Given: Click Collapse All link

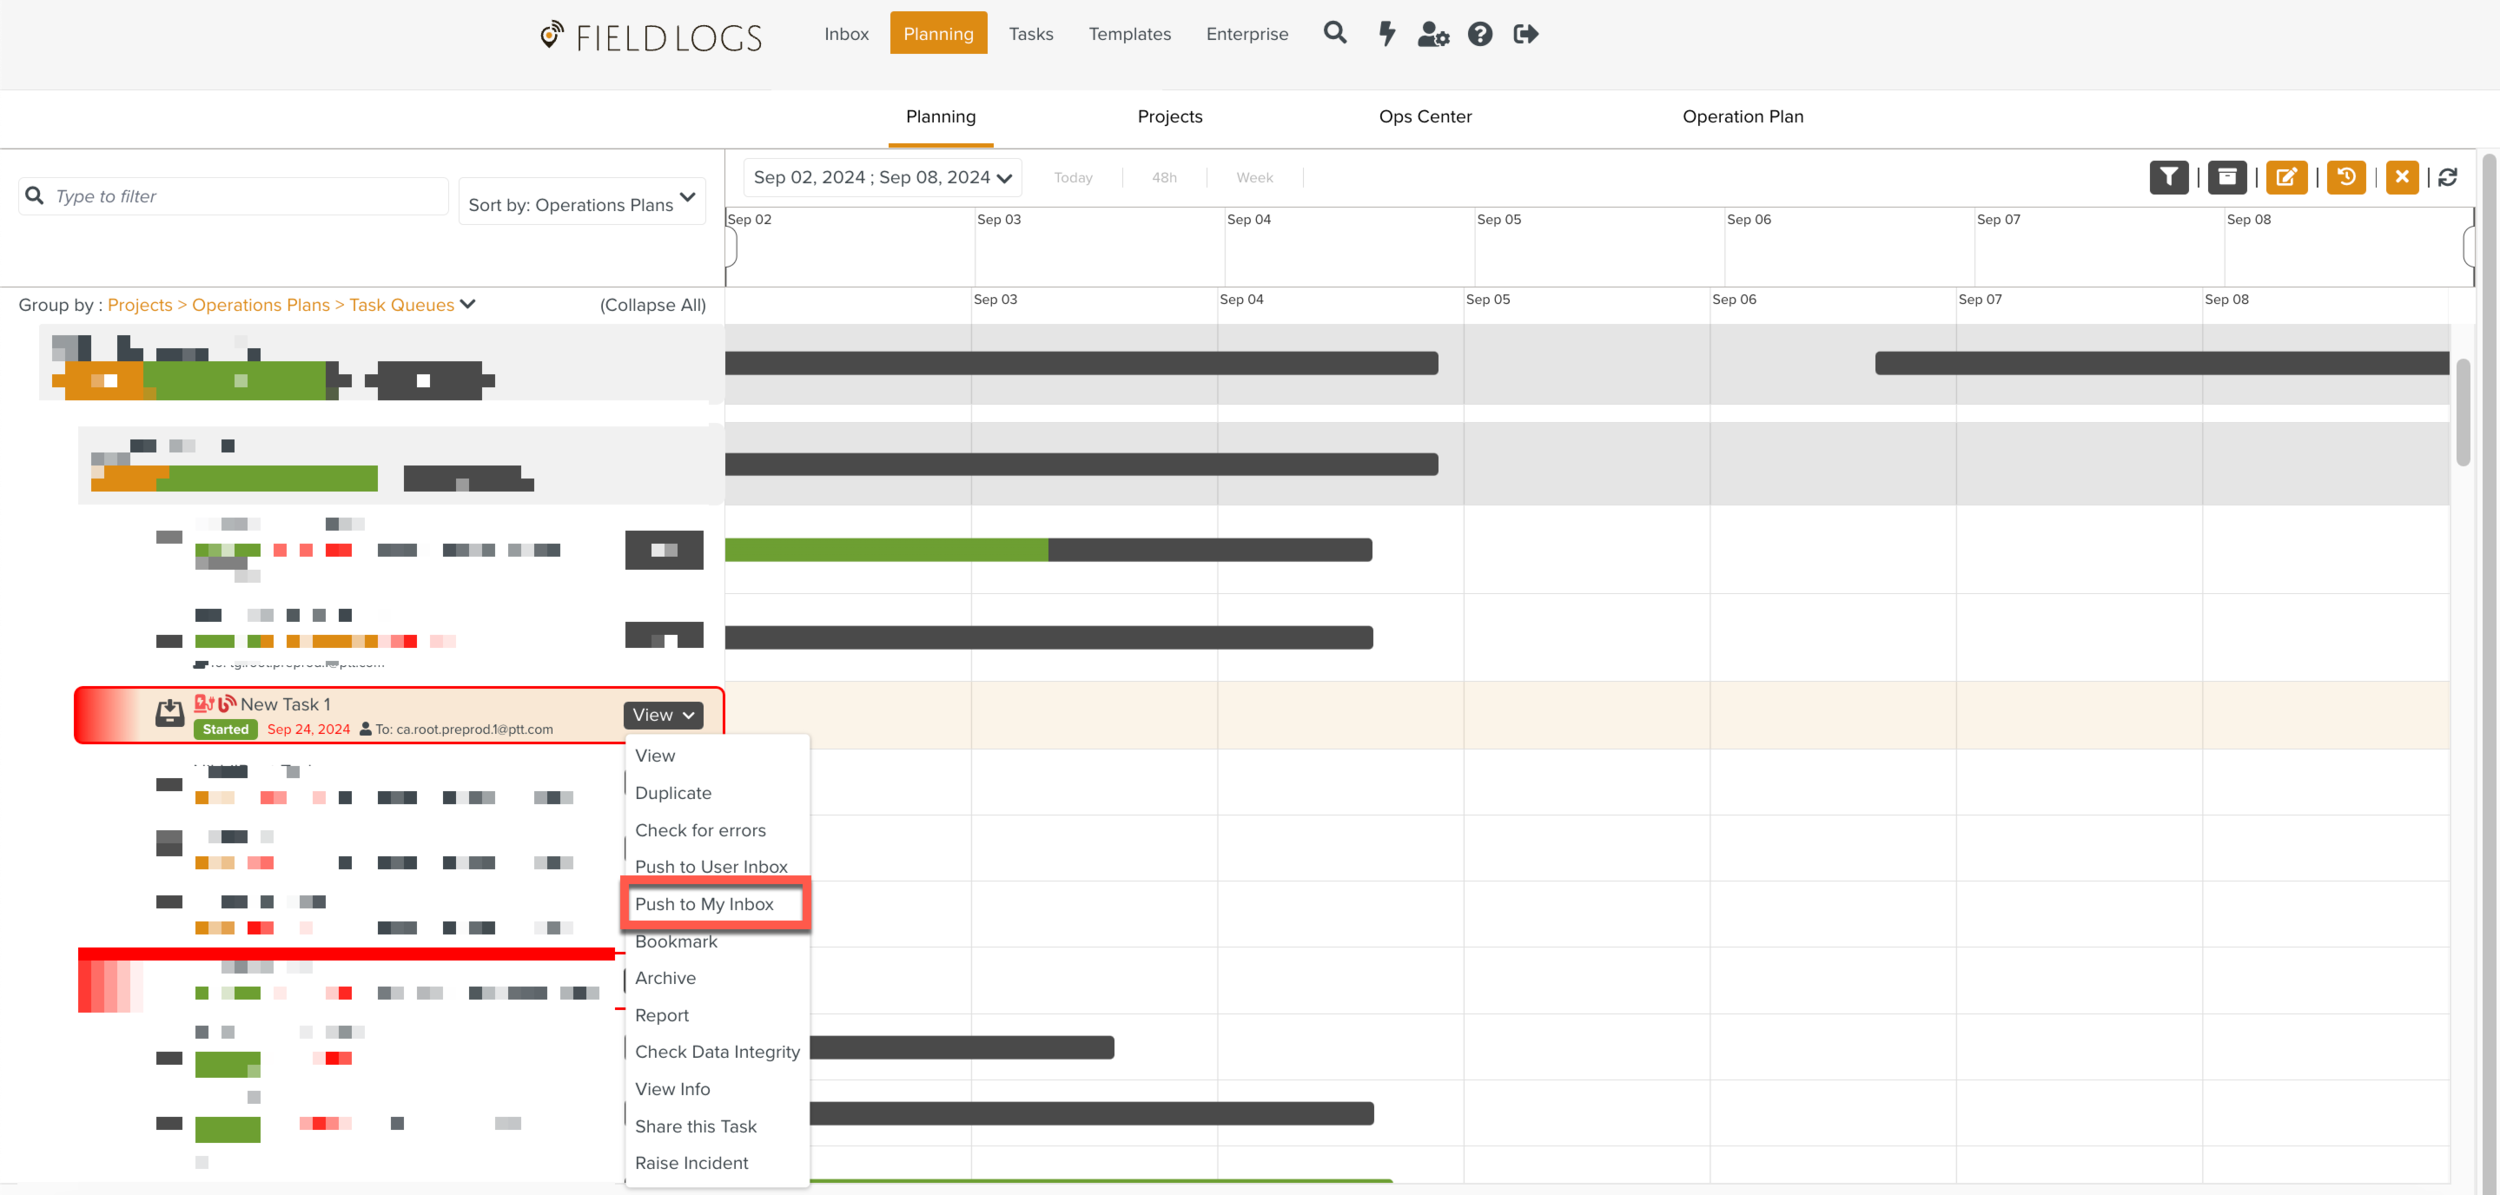Looking at the screenshot, I should (652, 305).
